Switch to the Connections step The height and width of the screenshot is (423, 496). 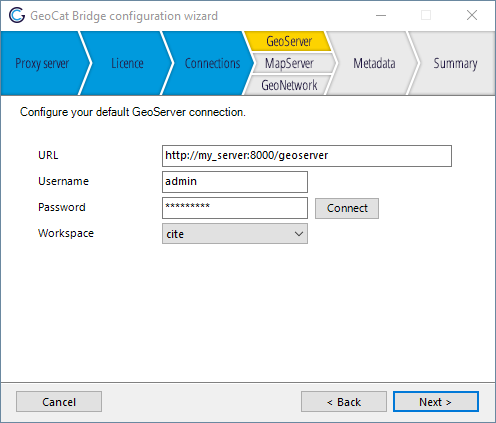tap(212, 63)
